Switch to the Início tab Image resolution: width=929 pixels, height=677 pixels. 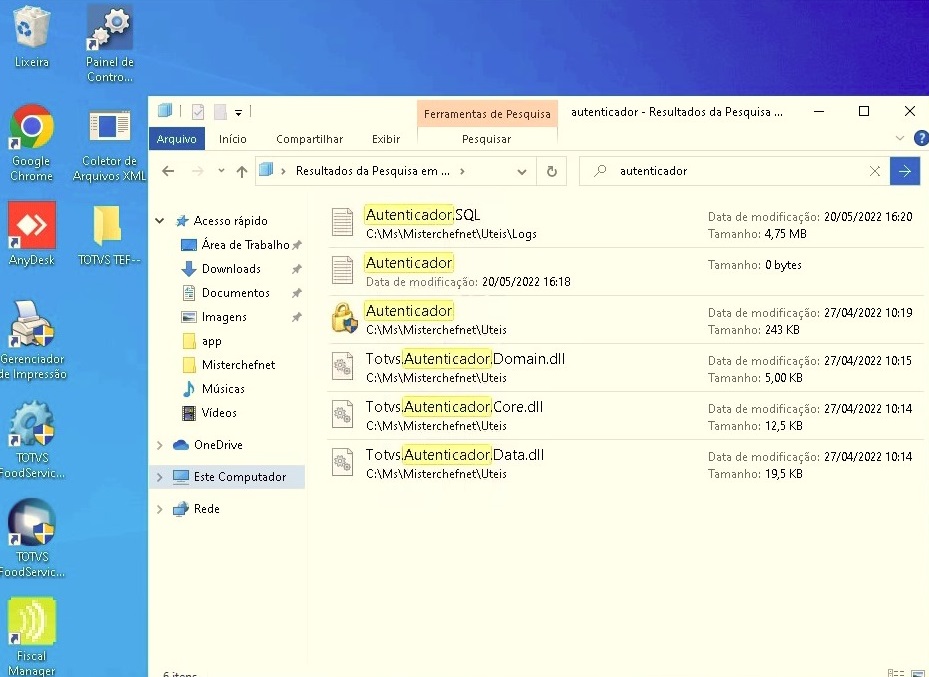coord(233,139)
